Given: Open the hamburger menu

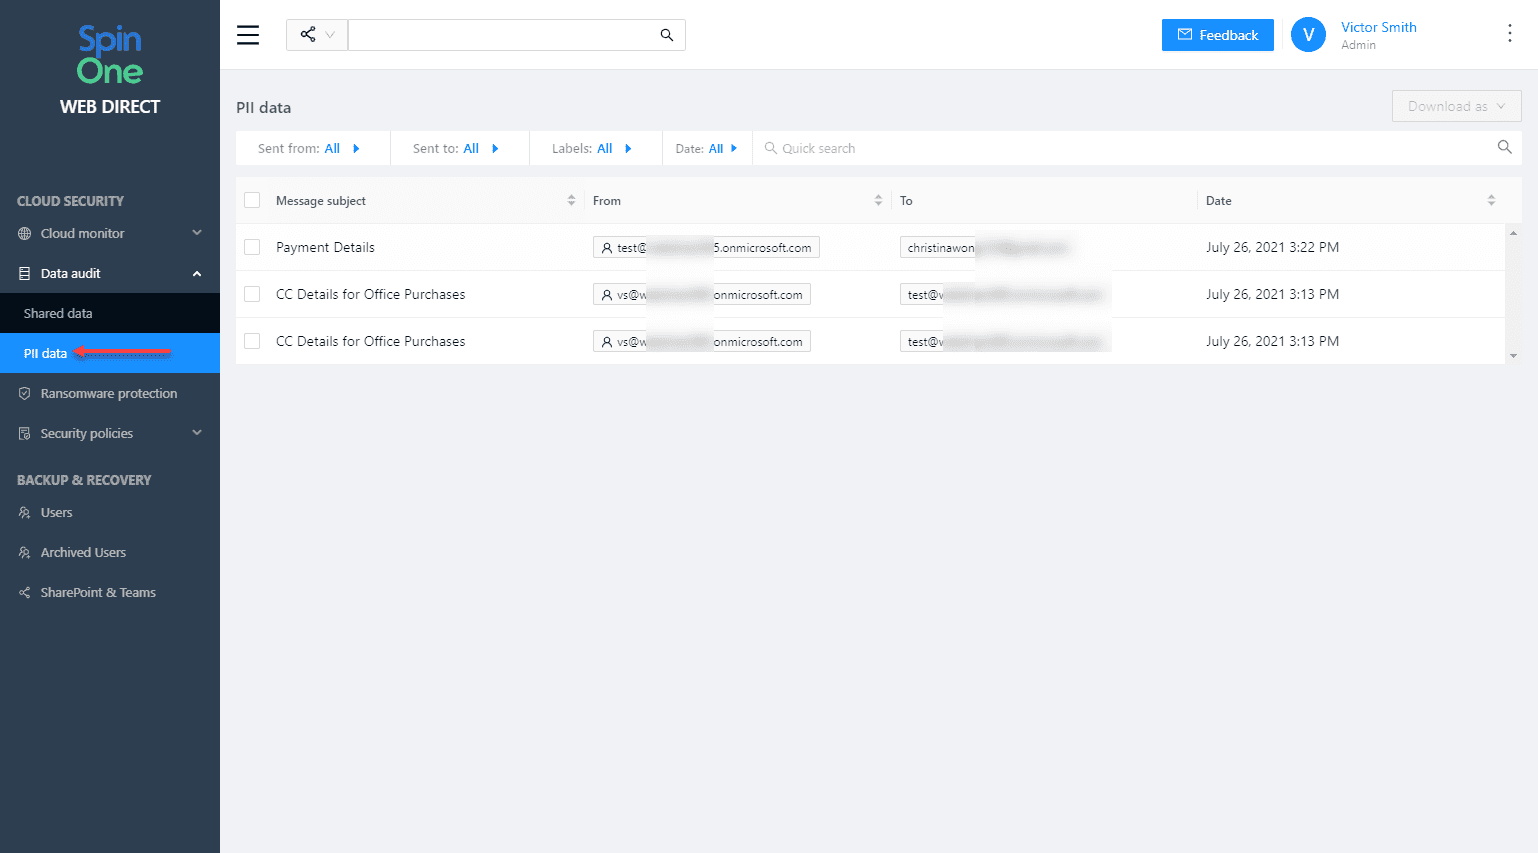Looking at the screenshot, I should 248,35.
